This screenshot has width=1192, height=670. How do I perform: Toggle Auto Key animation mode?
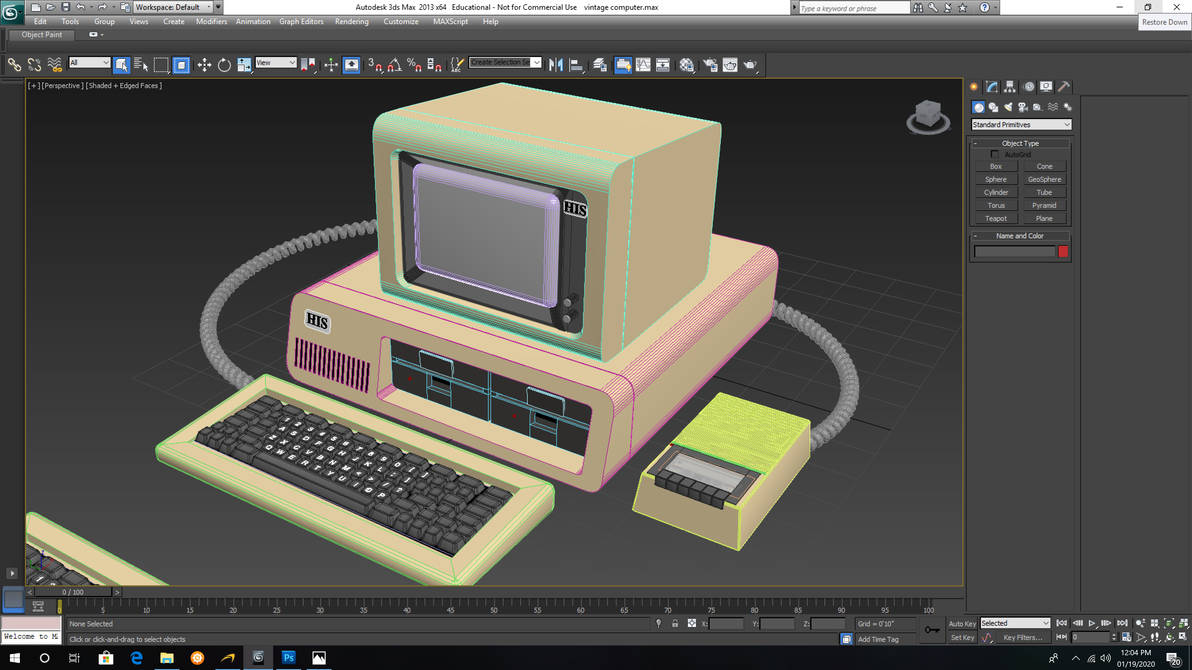[x=962, y=624]
